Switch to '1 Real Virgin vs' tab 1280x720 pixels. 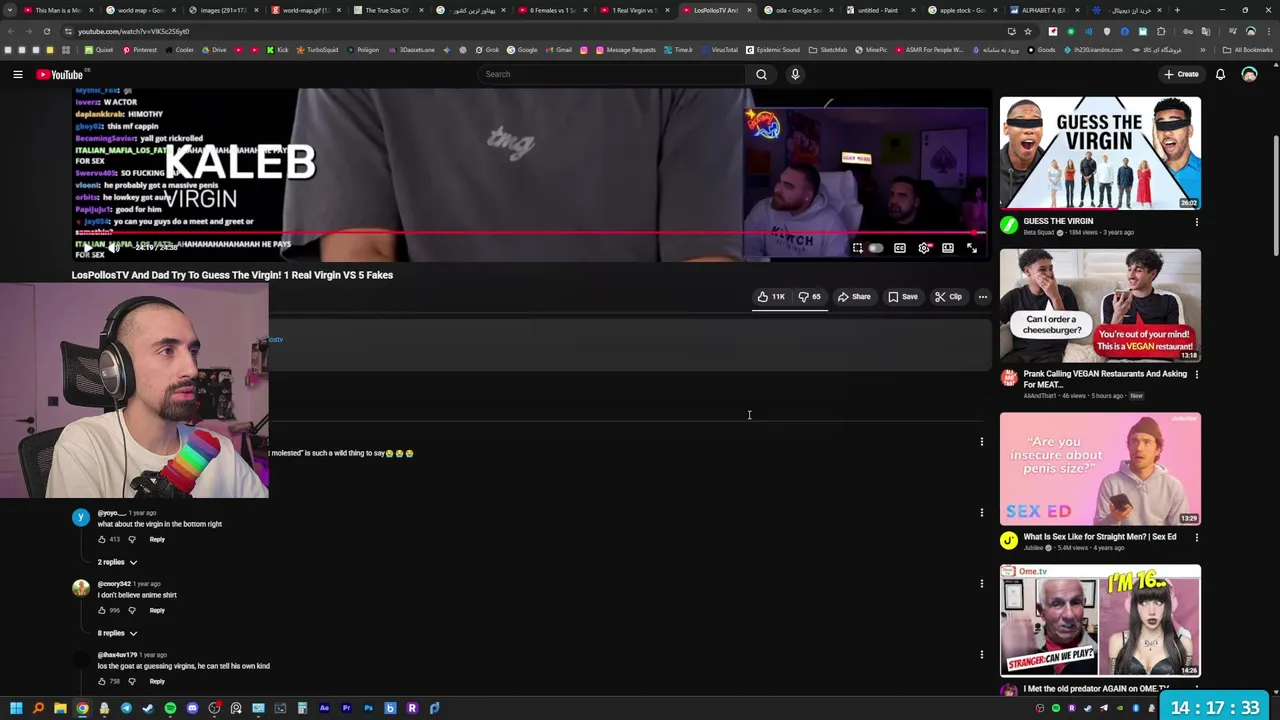coord(633,10)
